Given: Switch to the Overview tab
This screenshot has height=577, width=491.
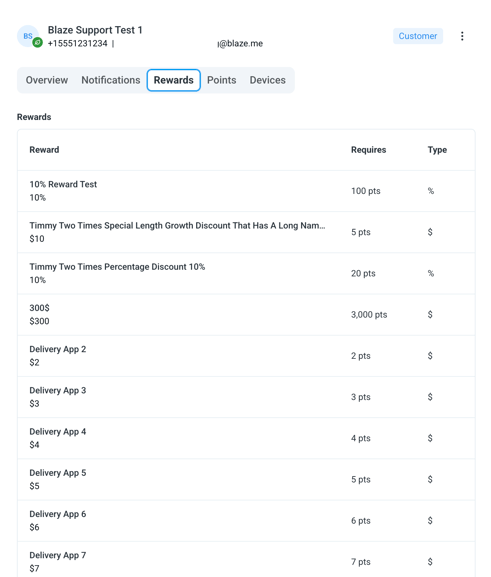Looking at the screenshot, I should pos(47,80).
